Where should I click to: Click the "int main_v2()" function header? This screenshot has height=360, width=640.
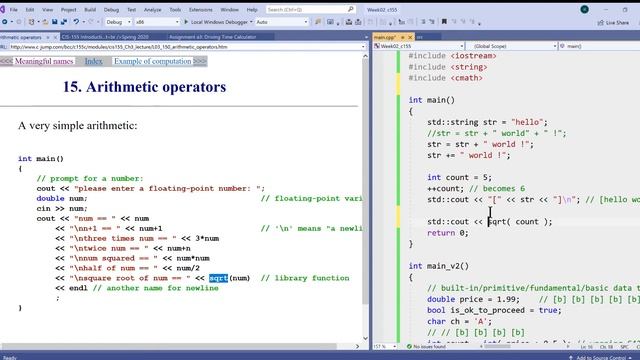point(439,266)
